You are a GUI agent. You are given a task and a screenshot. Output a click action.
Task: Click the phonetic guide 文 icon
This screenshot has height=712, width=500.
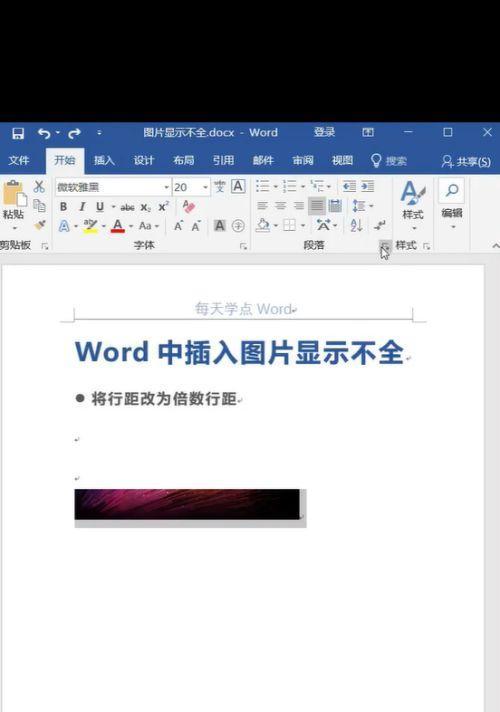tap(220, 186)
